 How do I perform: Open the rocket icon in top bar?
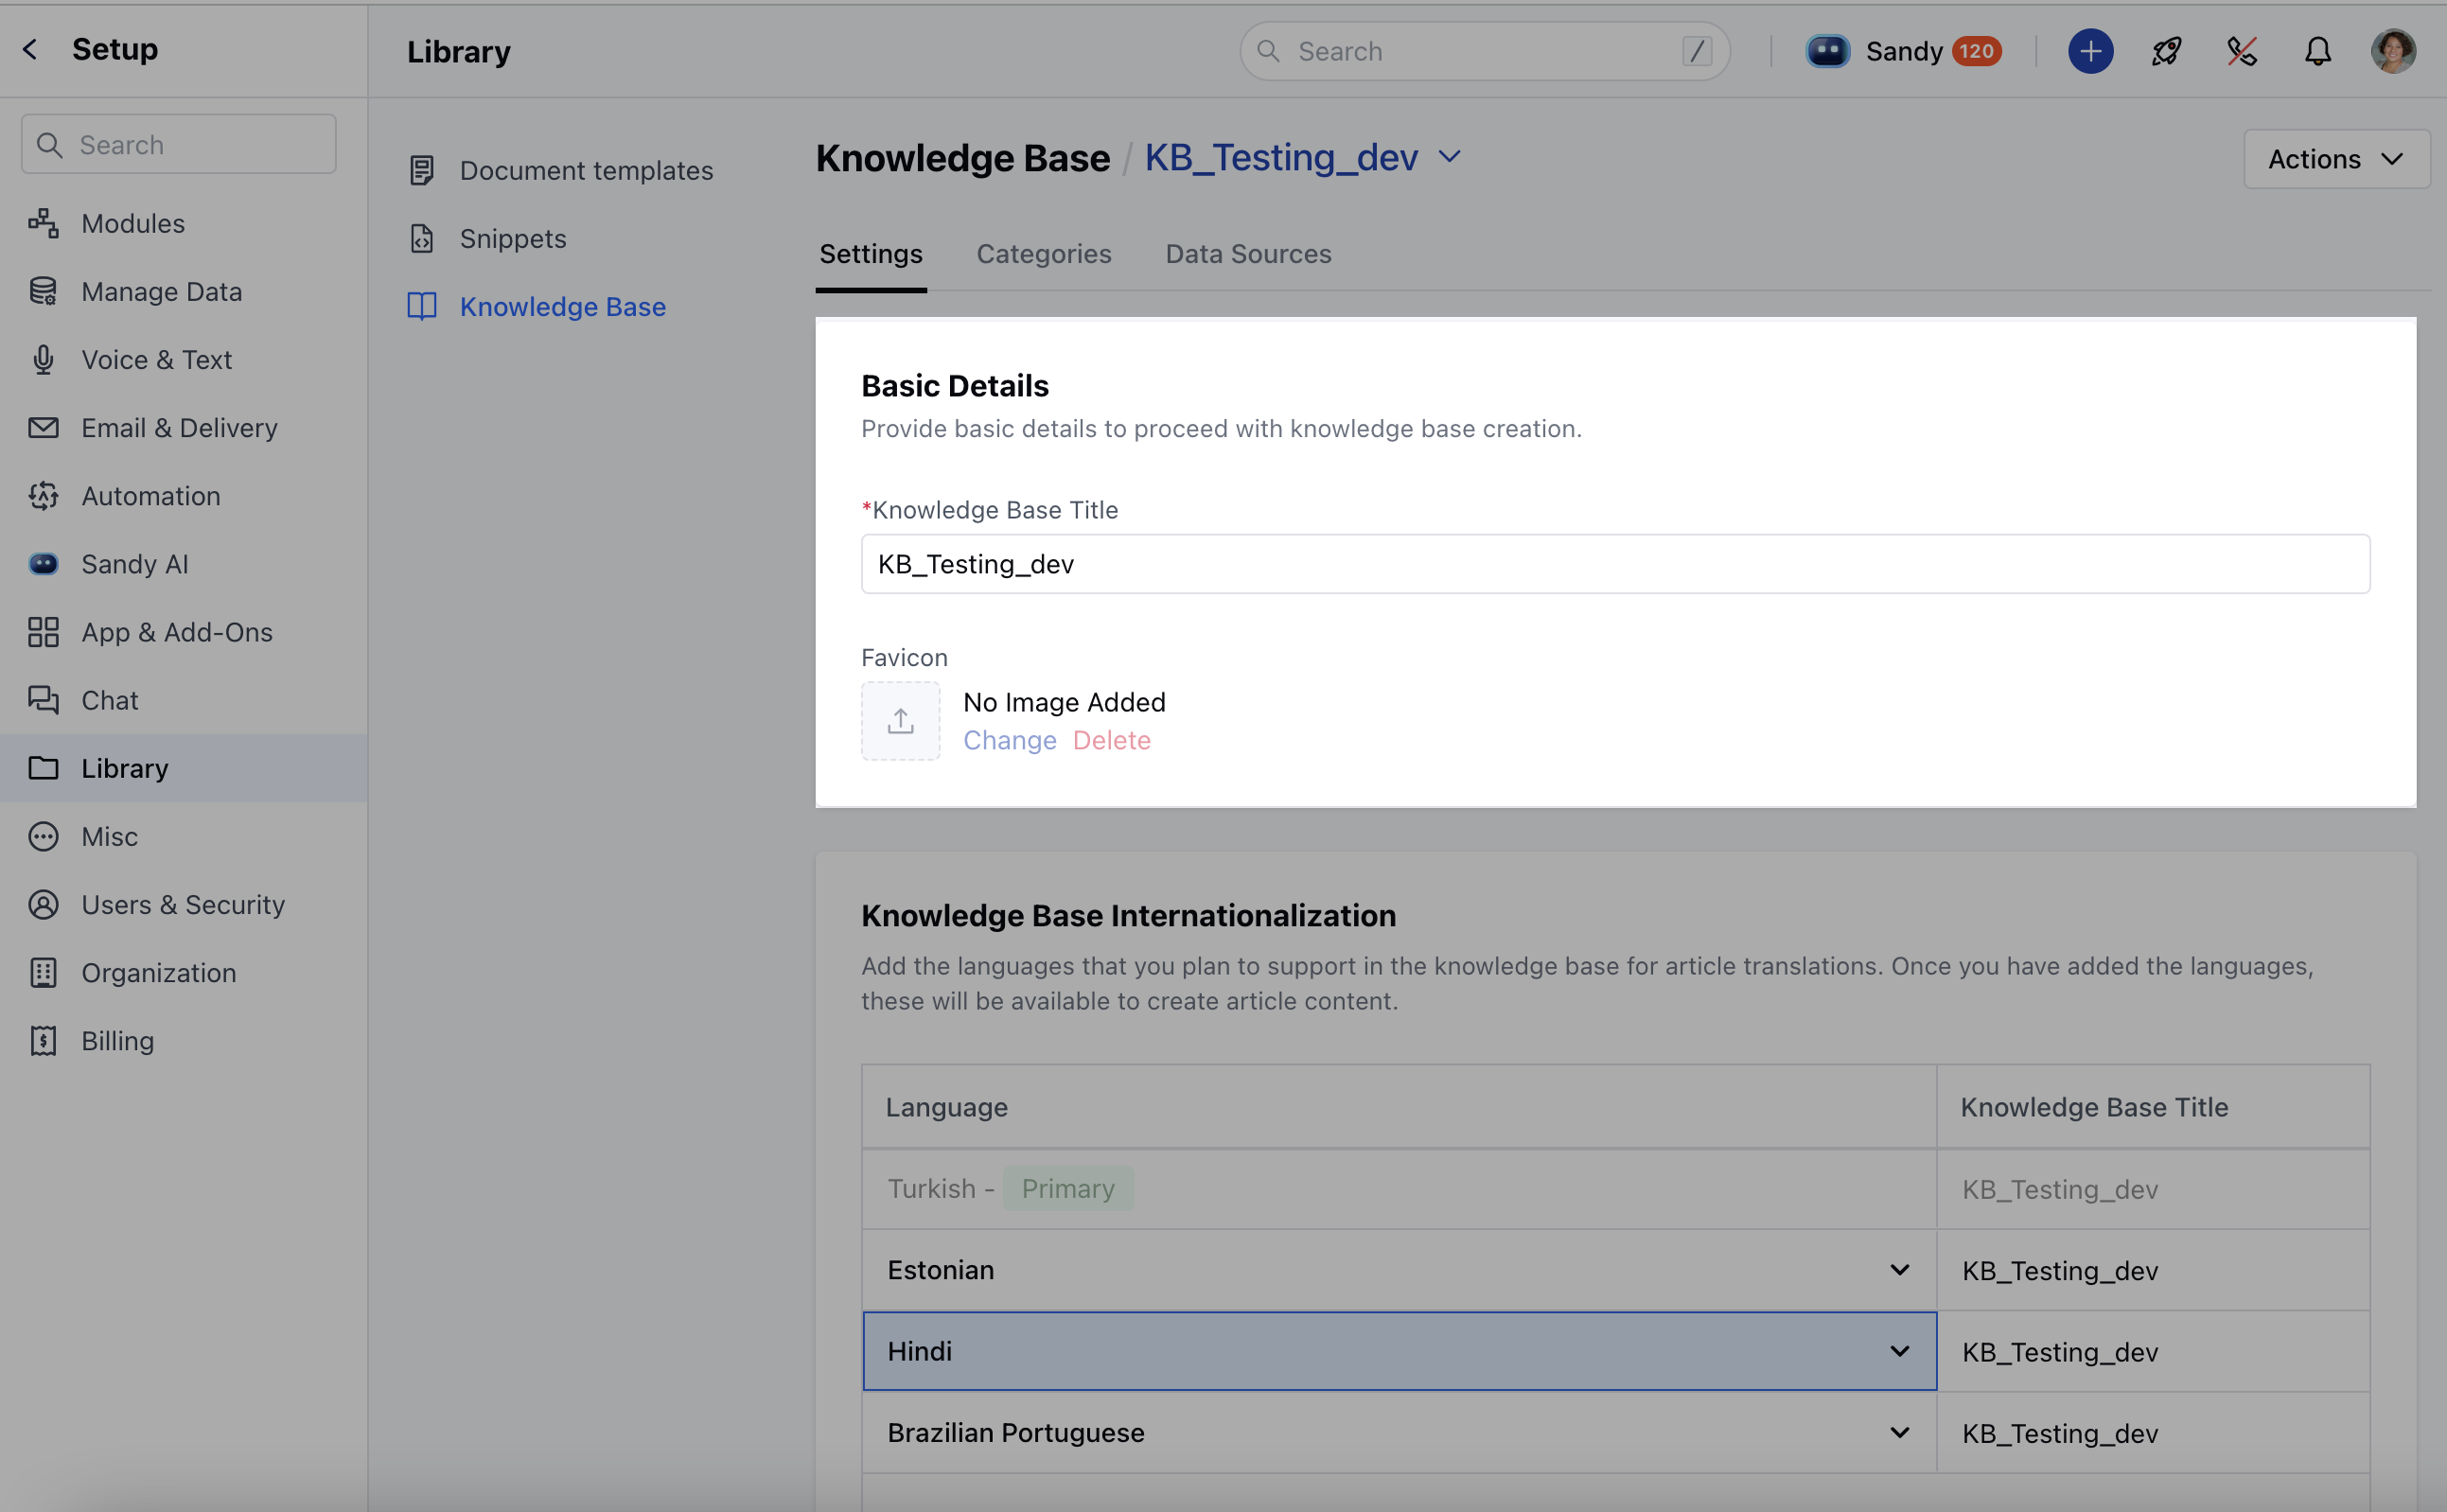coord(2166,51)
